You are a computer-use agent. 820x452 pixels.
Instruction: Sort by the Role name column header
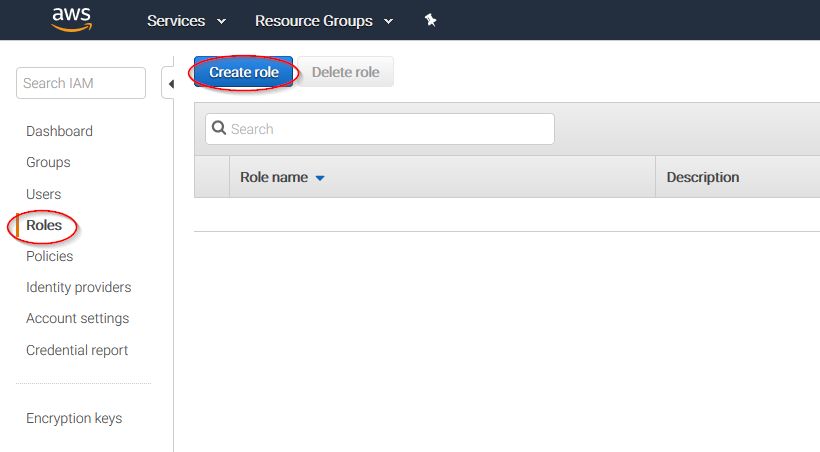(274, 177)
